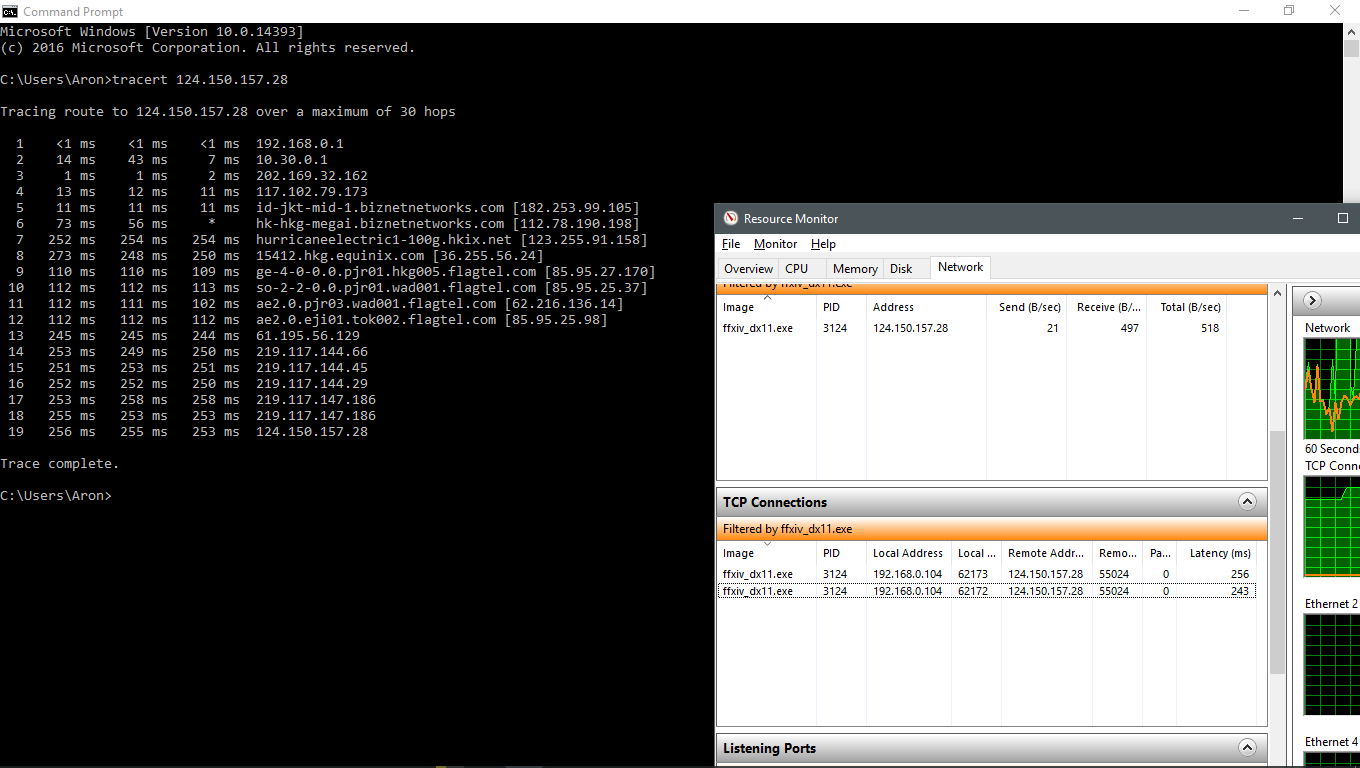Sort network activity by Address column

click(926, 307)
